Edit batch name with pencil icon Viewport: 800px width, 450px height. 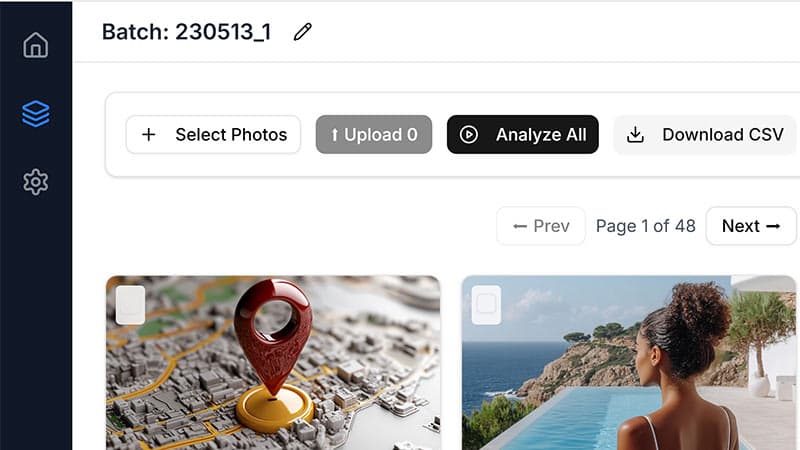[x=302, y=32]
